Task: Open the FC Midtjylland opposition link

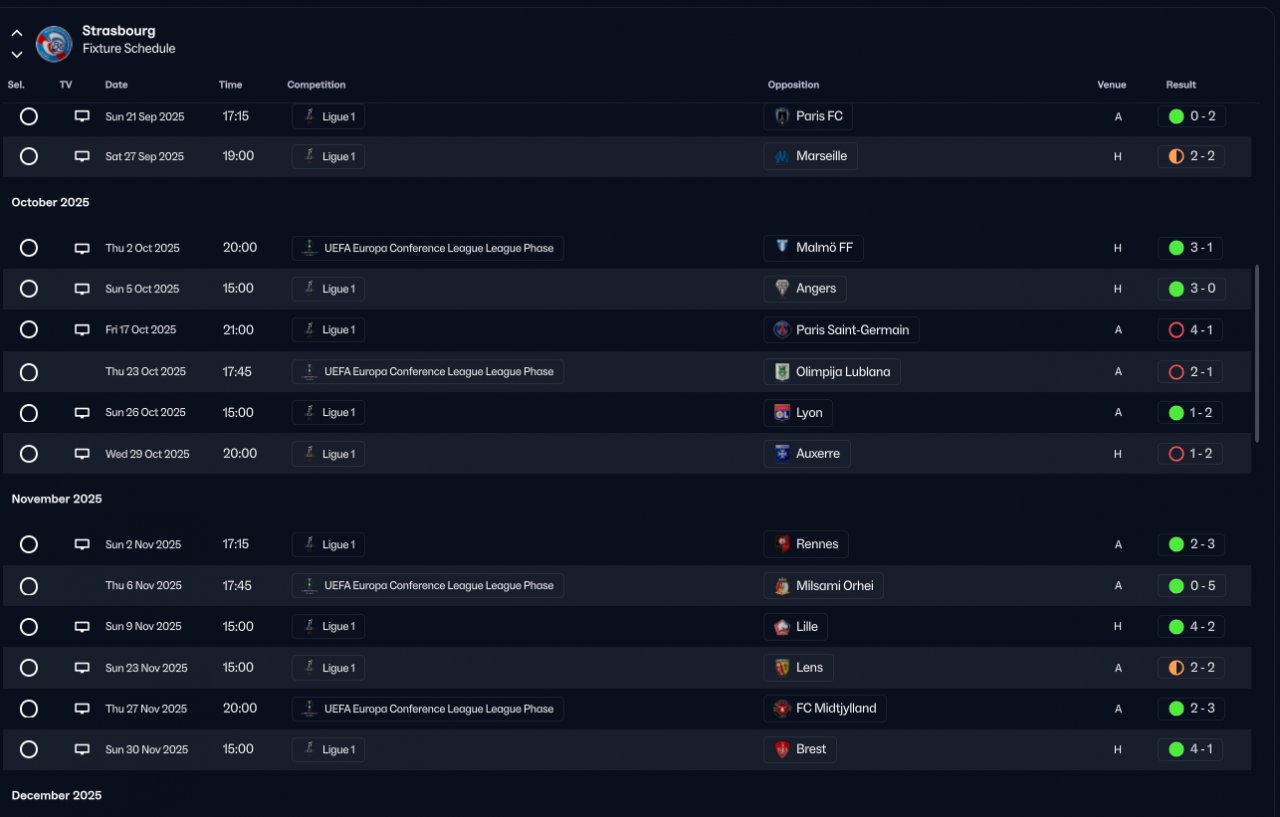Action: pyautogui.click(x=835, y=709)
